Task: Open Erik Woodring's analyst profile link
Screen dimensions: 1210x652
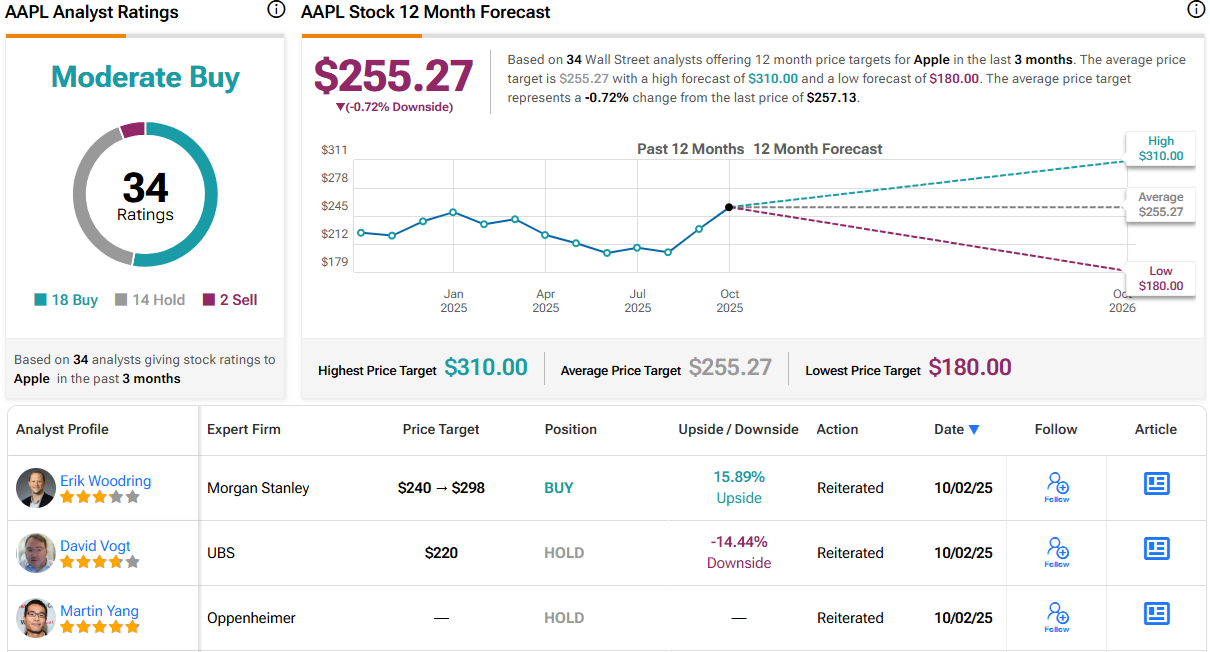Action: coord(105,481)
